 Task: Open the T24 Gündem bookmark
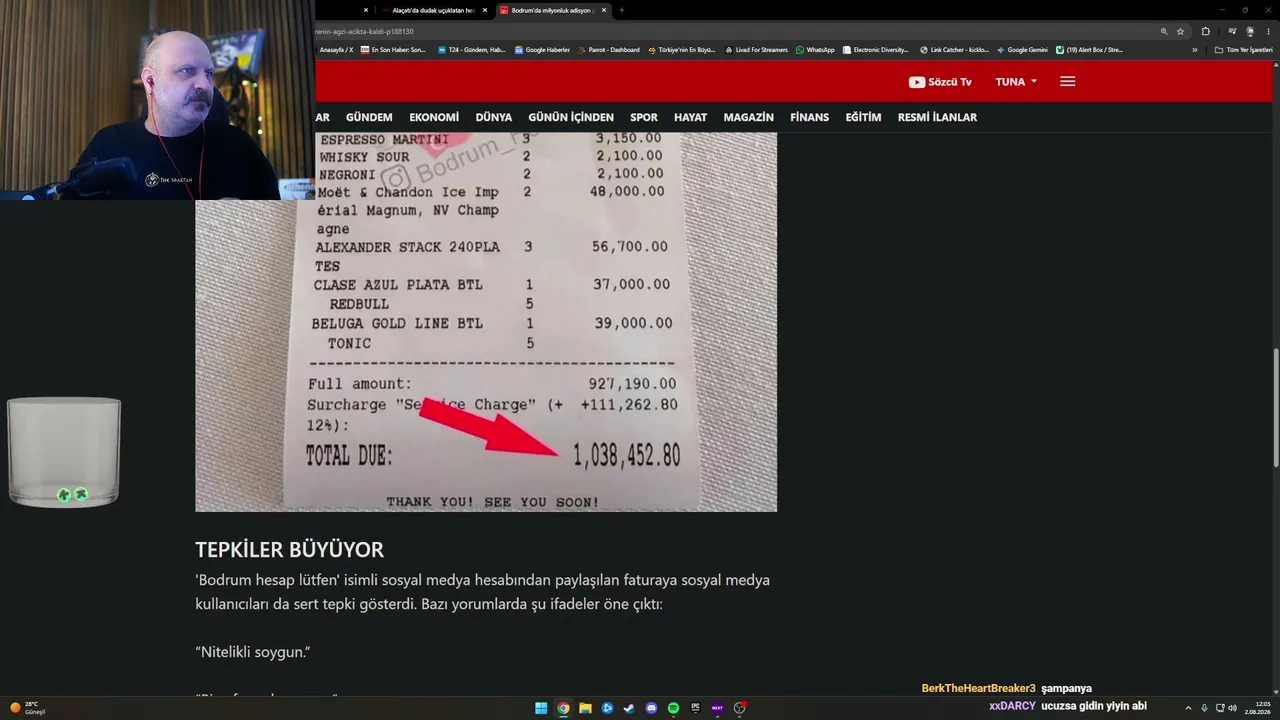[471, 50]
